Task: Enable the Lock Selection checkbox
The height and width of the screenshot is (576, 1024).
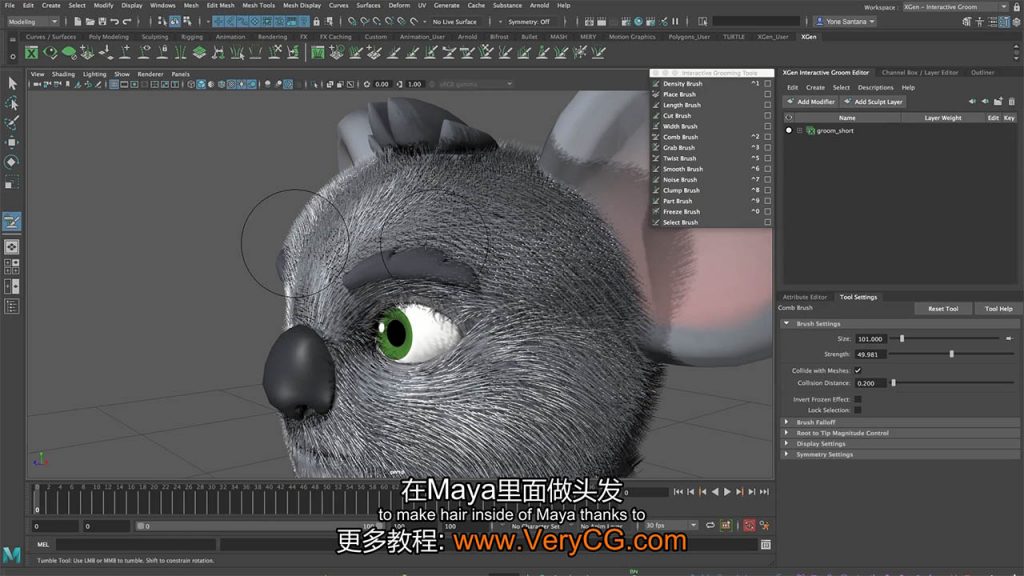Action: [x=857, y=410]
